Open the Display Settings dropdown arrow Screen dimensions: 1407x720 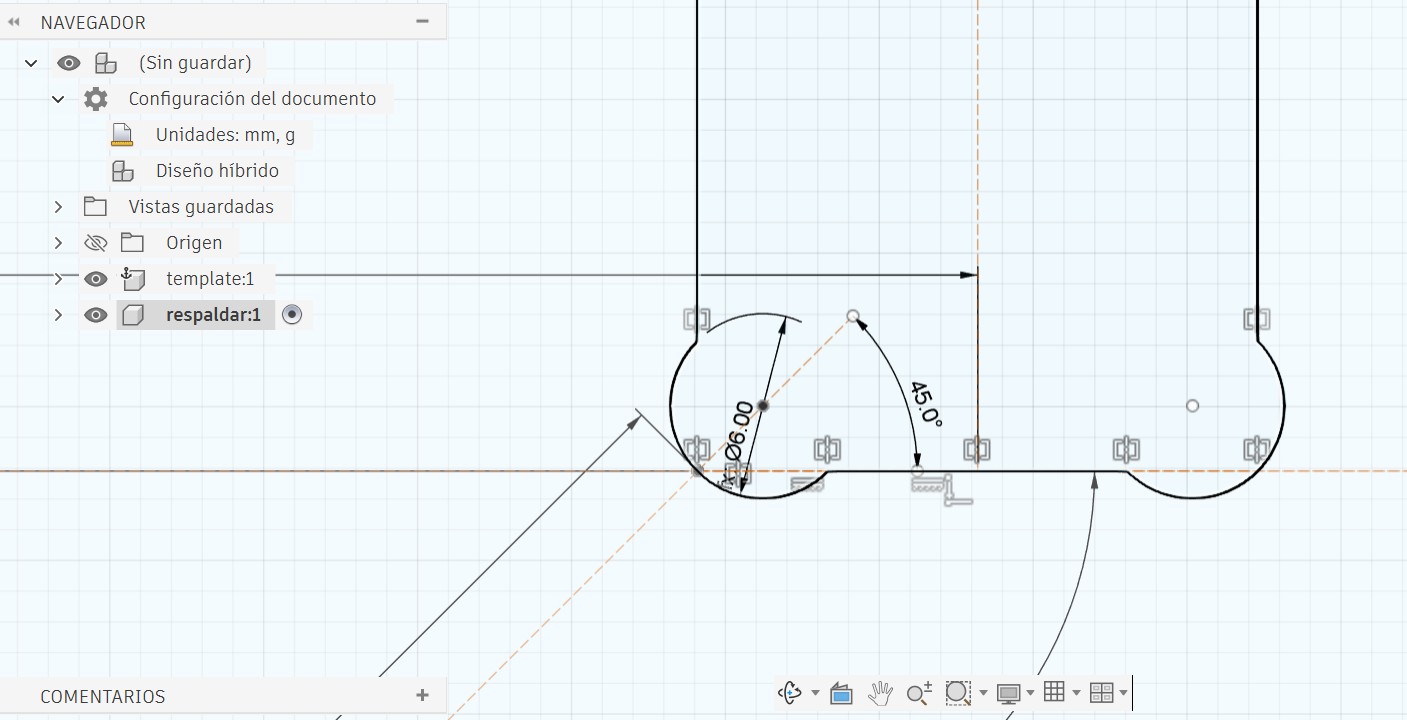click(x=1030, y=692)
